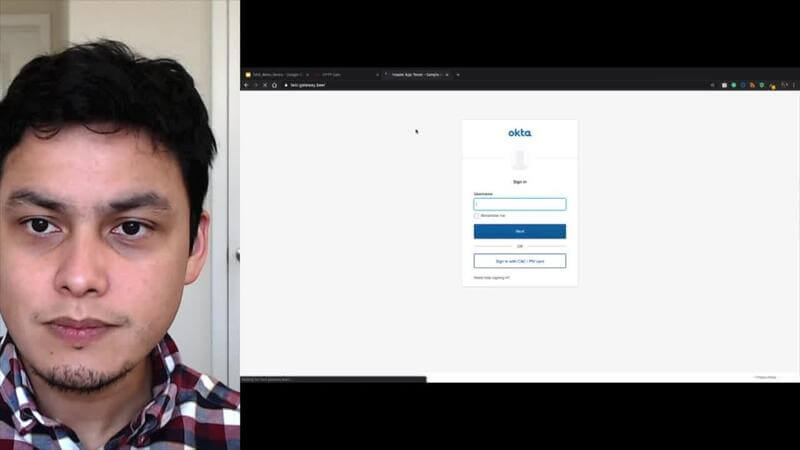Open the Chrome three-dot menu
The height and width of the screenshot is (450, 800).
(x=794, y=85)
